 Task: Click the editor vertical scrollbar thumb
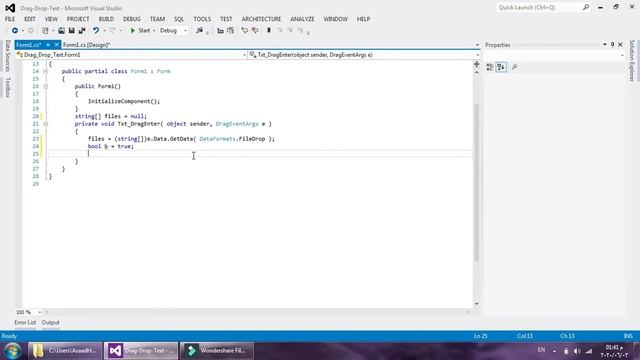[476, 182]
